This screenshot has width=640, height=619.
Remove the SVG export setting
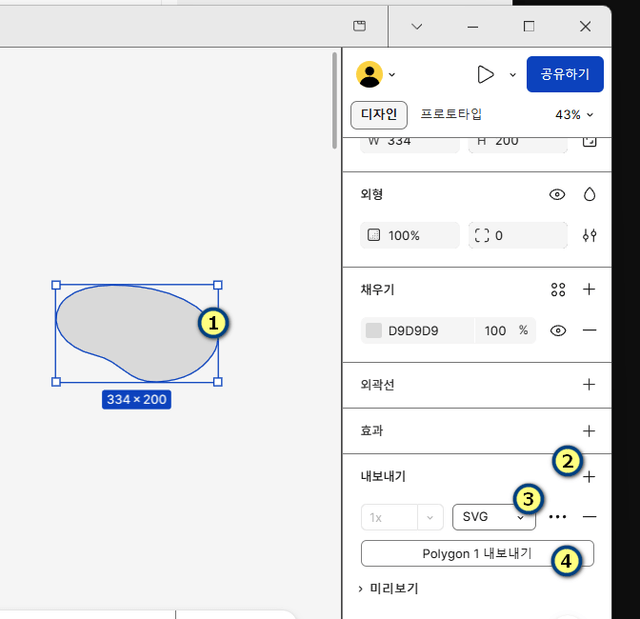pos(589,517)
